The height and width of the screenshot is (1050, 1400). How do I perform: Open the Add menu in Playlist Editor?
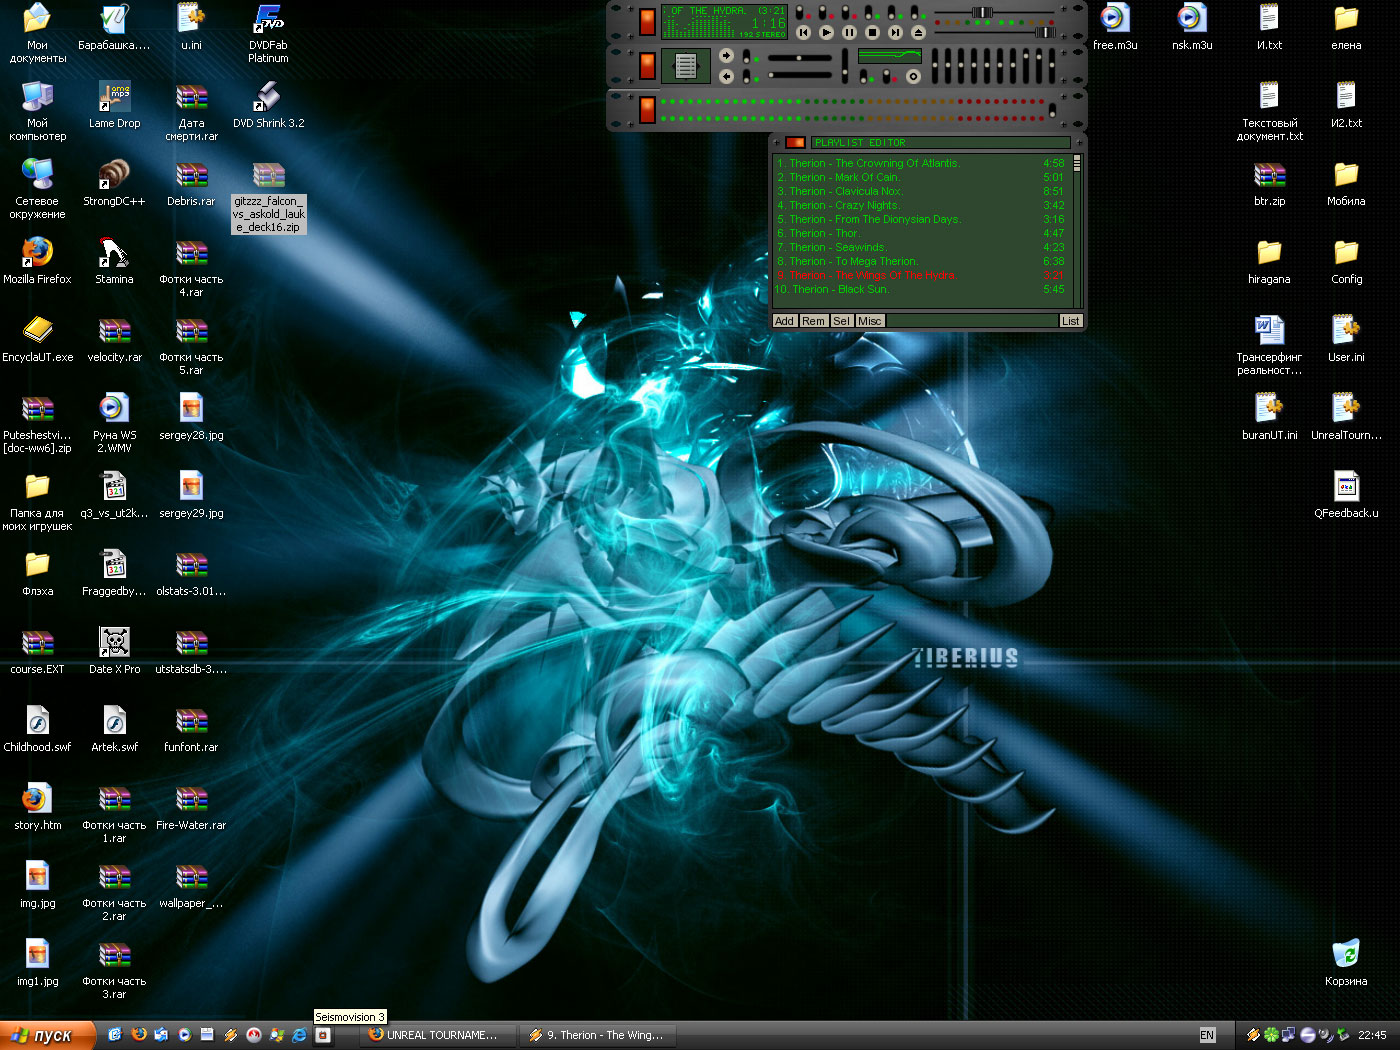tap(784, 321)
